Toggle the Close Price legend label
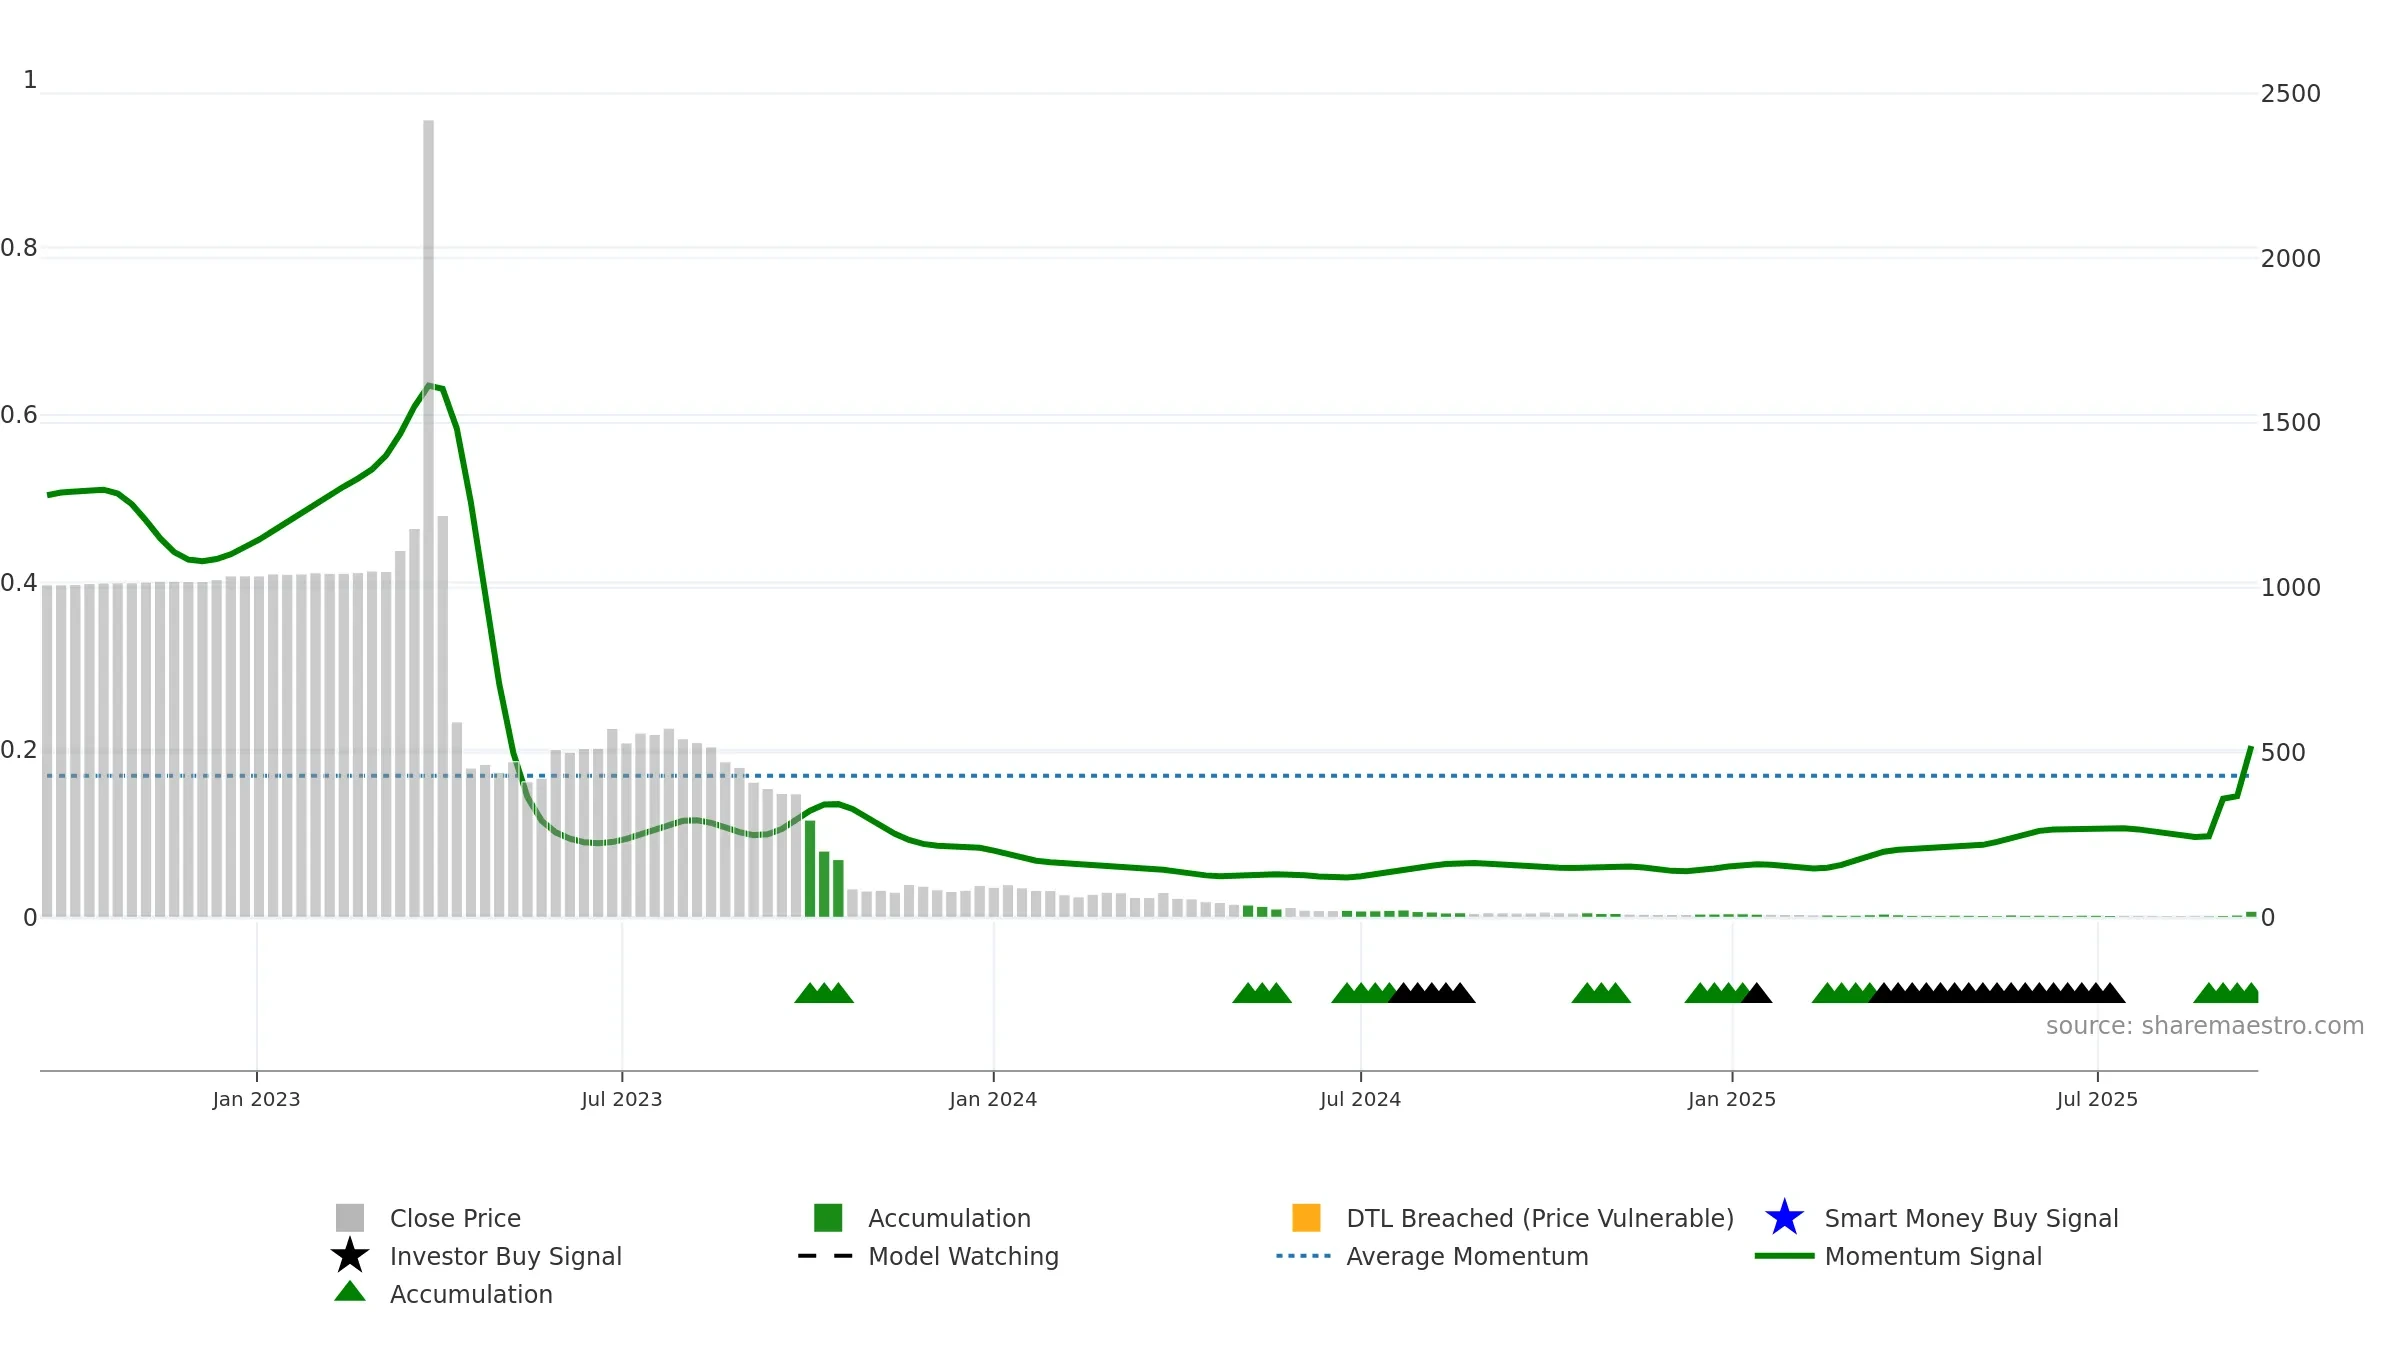 455,1218
